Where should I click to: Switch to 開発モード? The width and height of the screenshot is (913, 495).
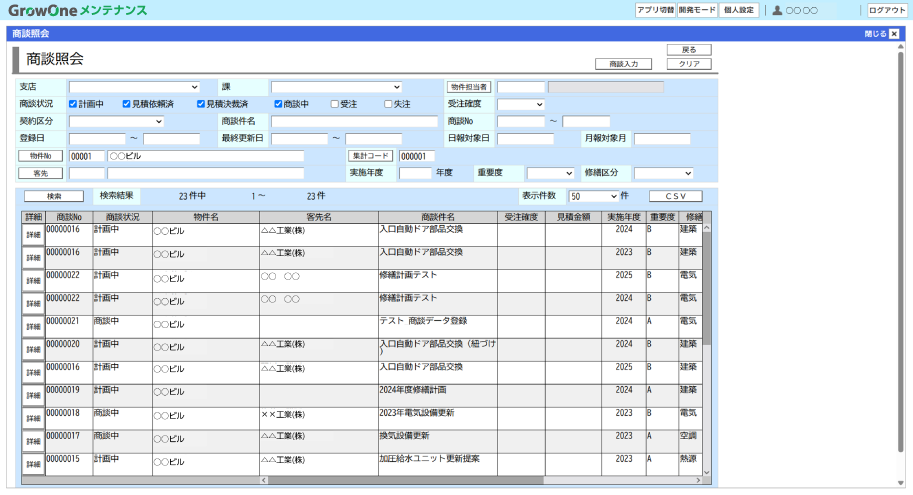[x=697, y=10]
